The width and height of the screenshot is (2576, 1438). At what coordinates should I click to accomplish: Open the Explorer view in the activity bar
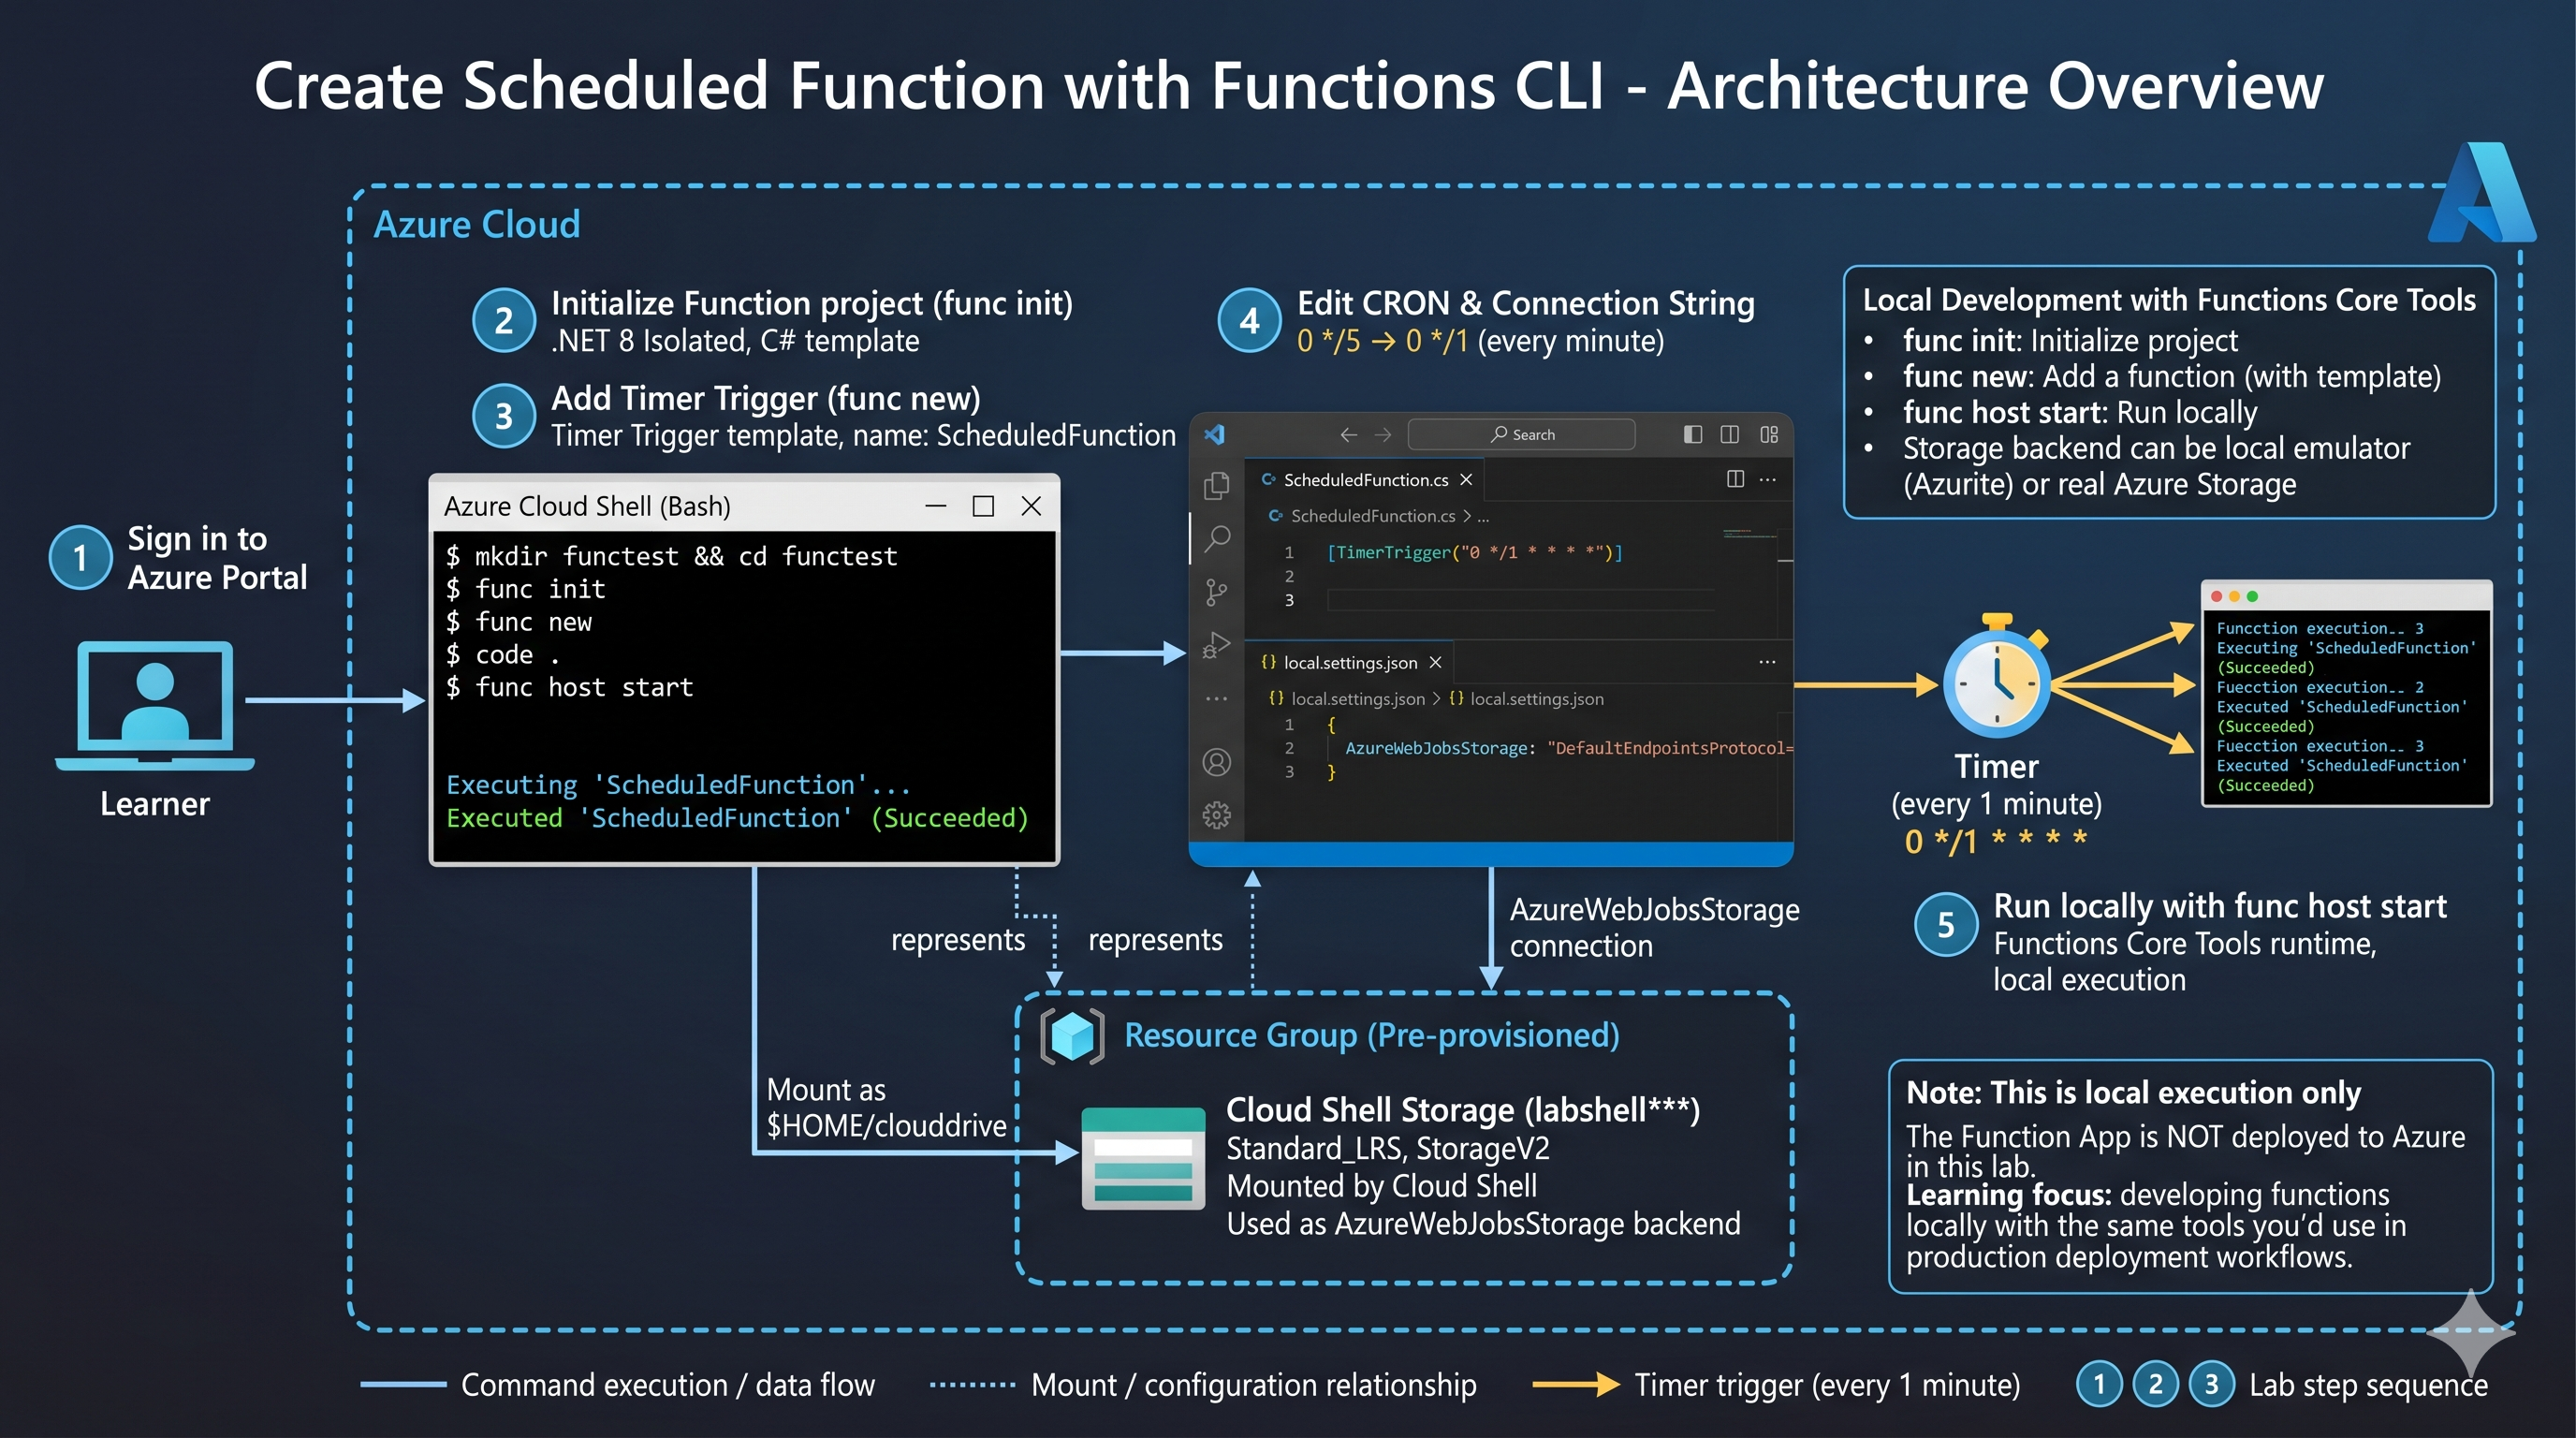pyautogui.click(x=1216, y=485)
